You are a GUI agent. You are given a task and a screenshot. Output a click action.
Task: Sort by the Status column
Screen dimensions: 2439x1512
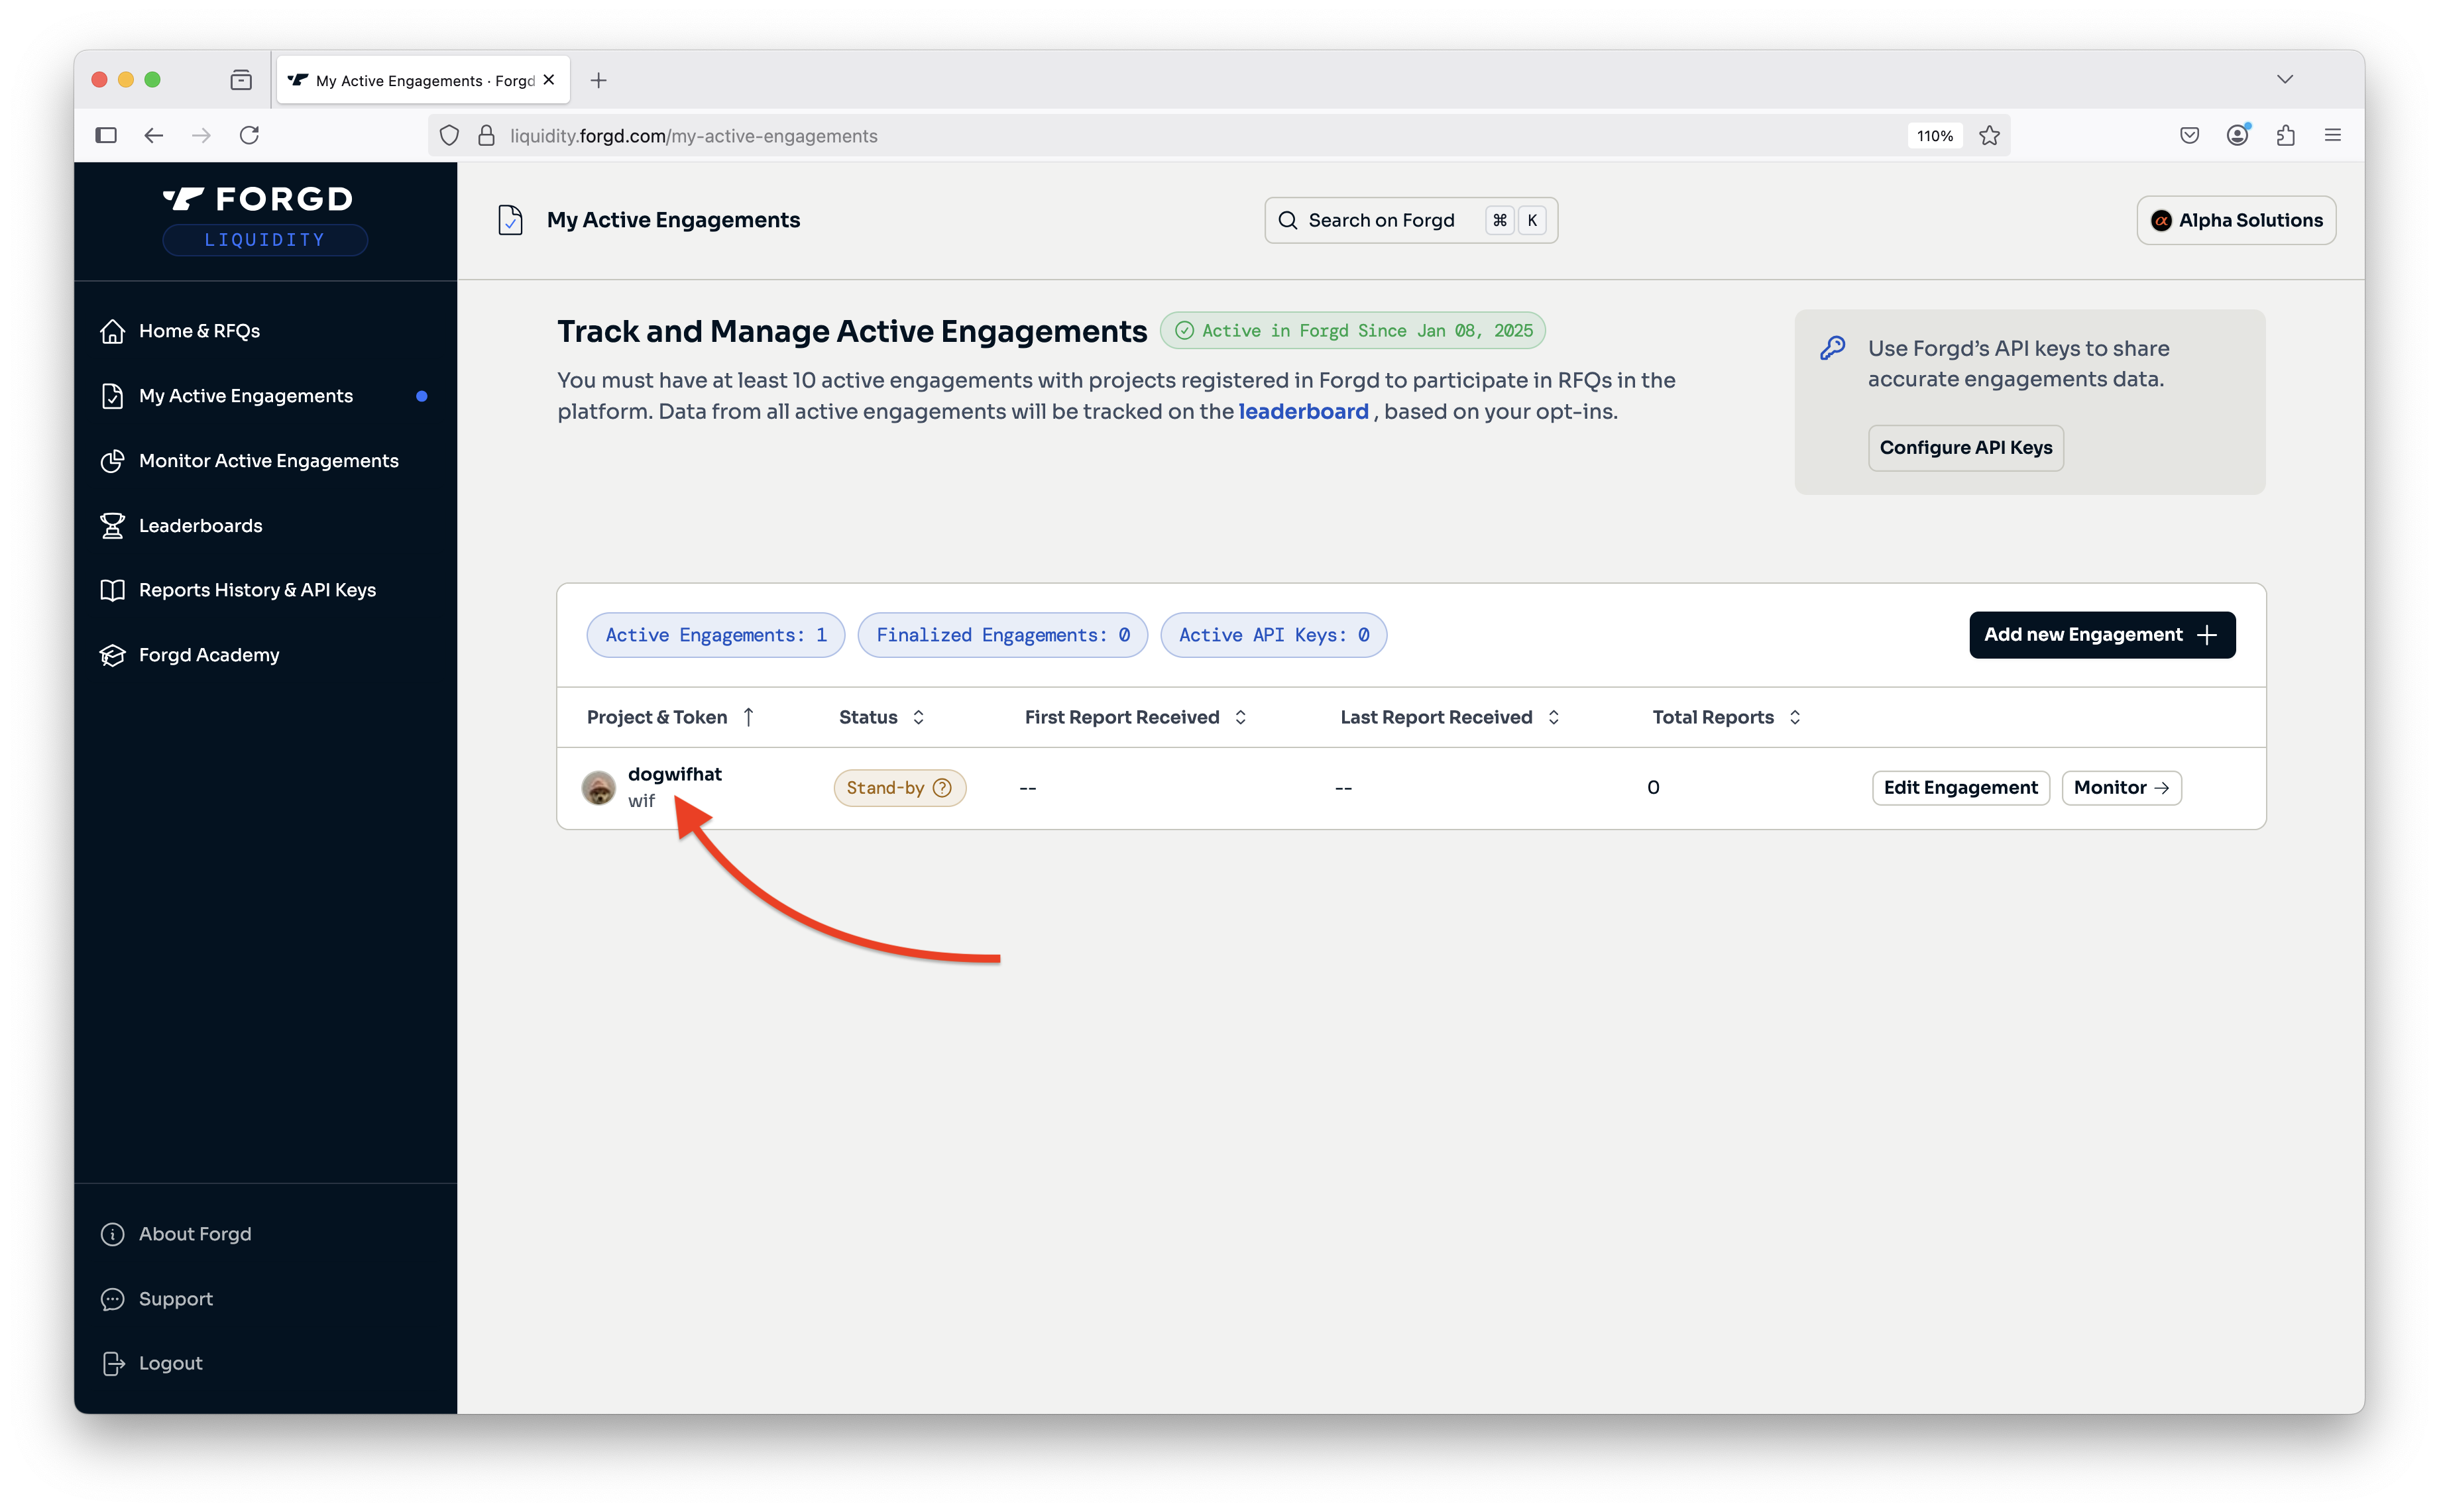pos(918,718)
